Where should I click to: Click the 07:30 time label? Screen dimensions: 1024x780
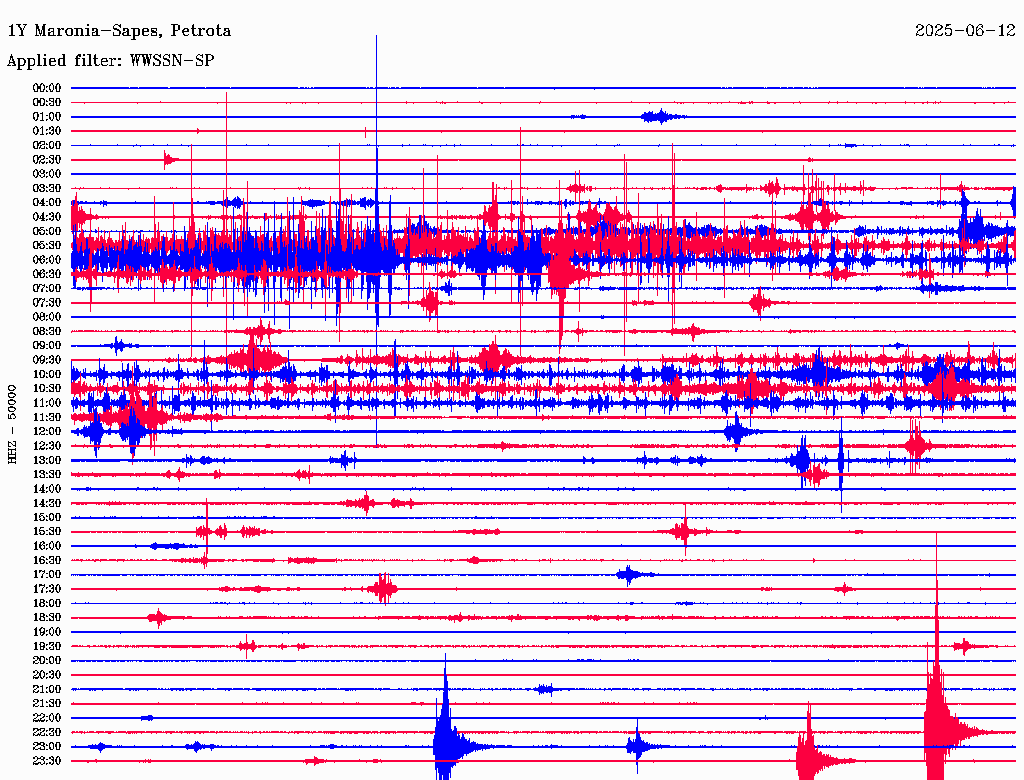point(47,302)
